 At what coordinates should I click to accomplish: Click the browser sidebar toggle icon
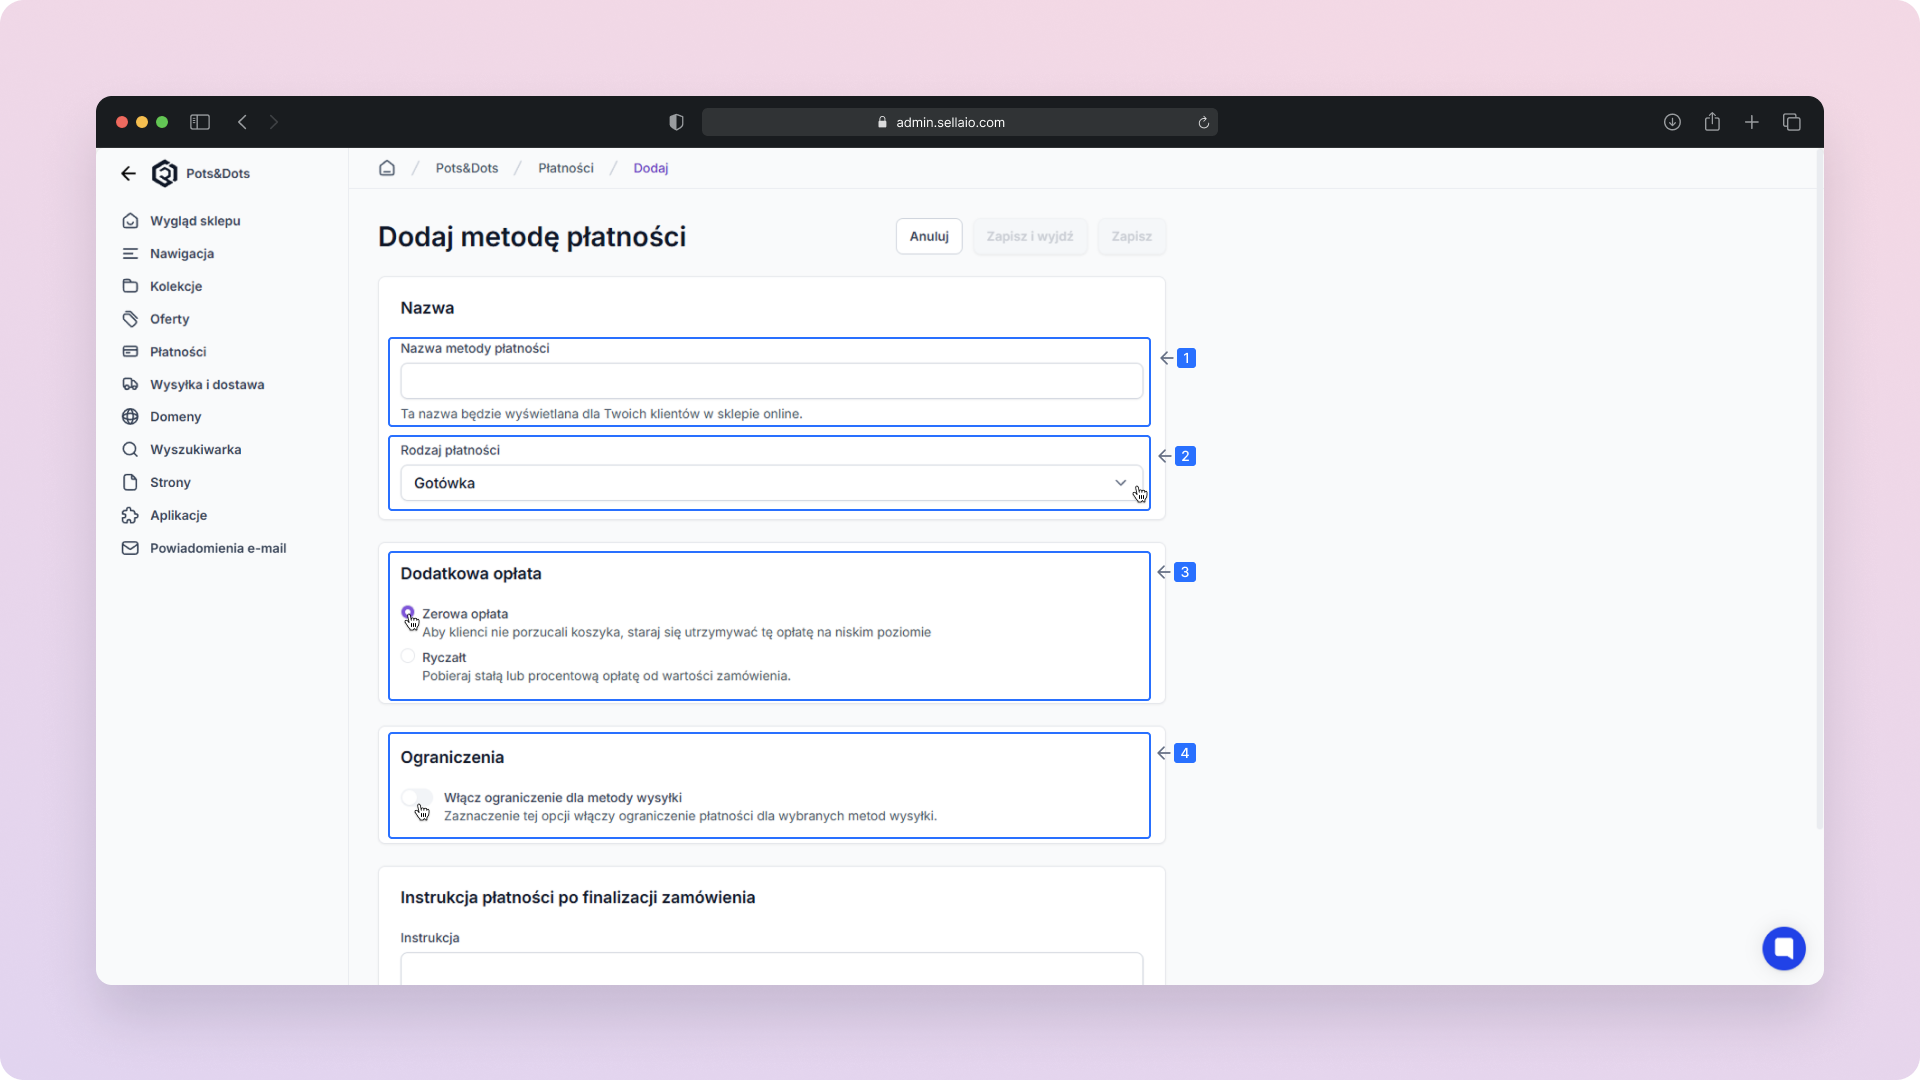[x=200, y=122]
